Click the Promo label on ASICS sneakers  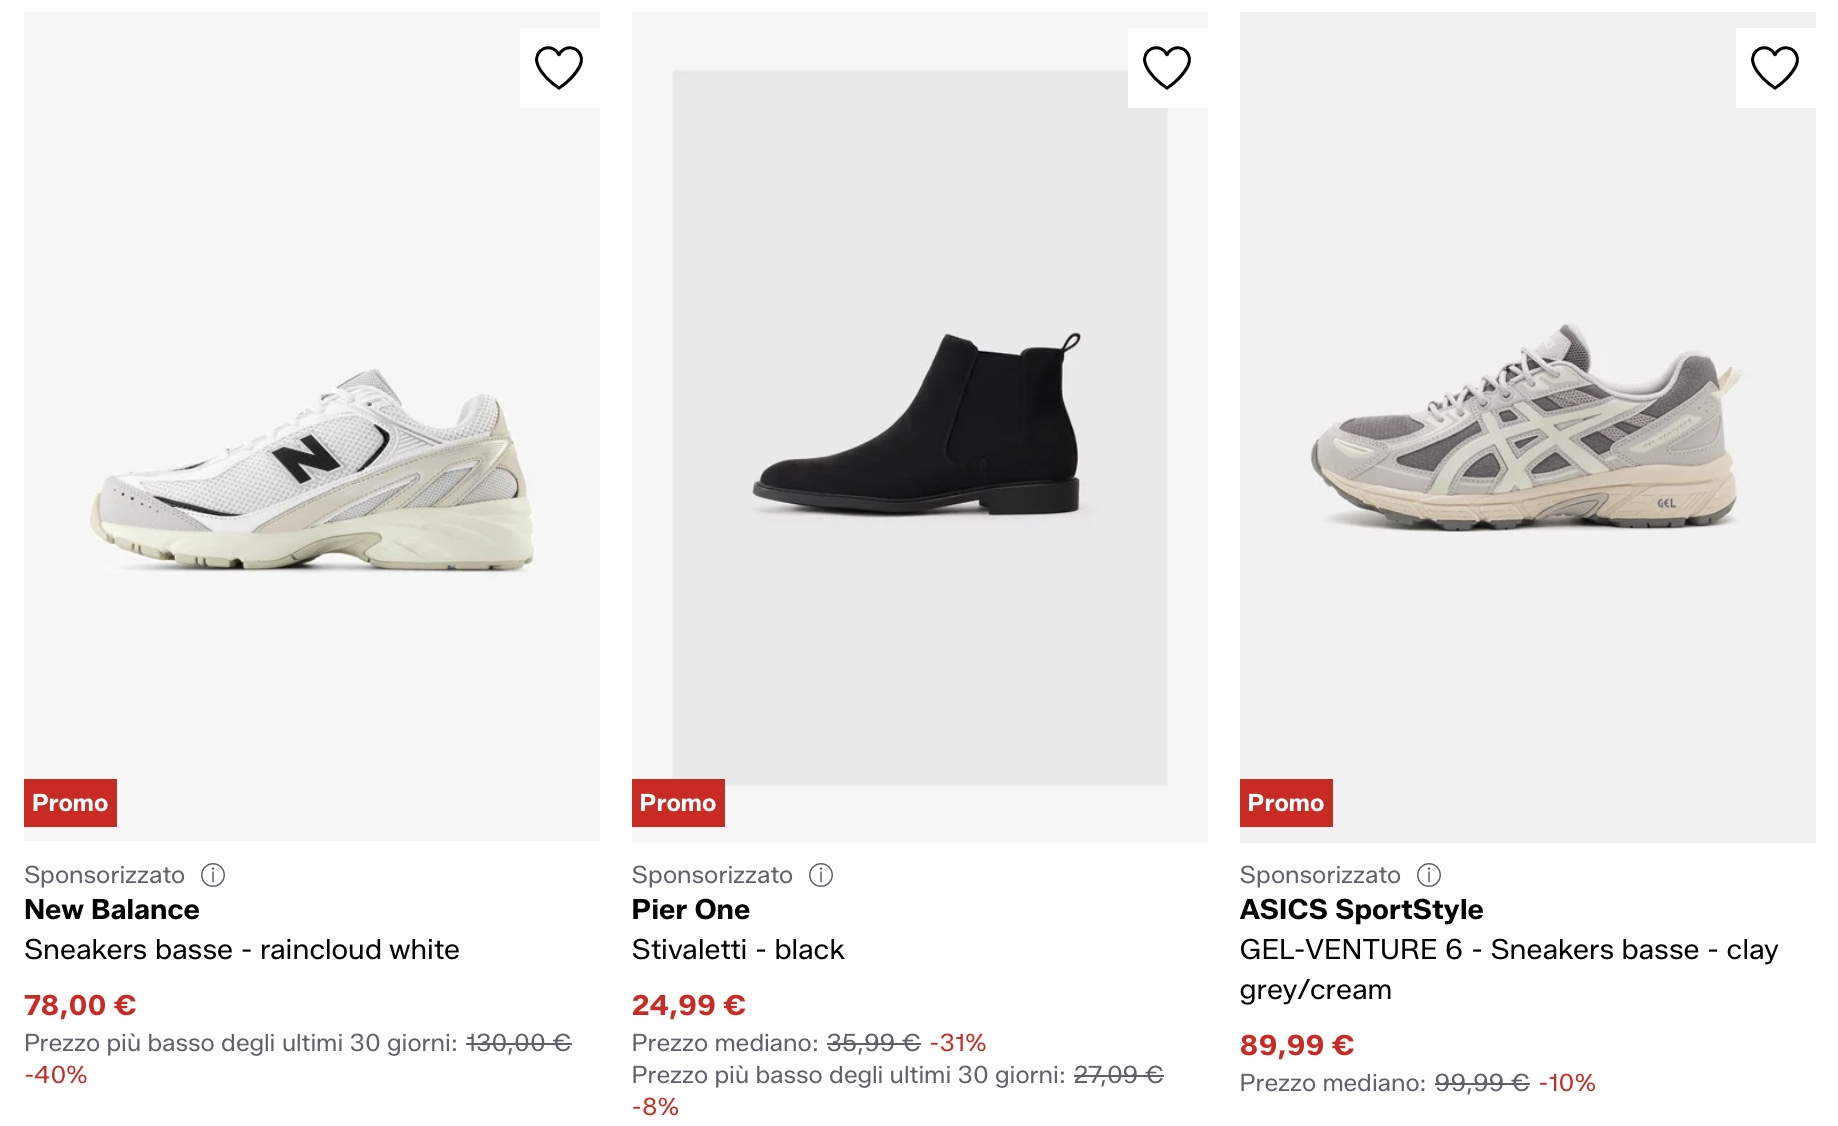pyautogui.click(x=1286, y=803)
